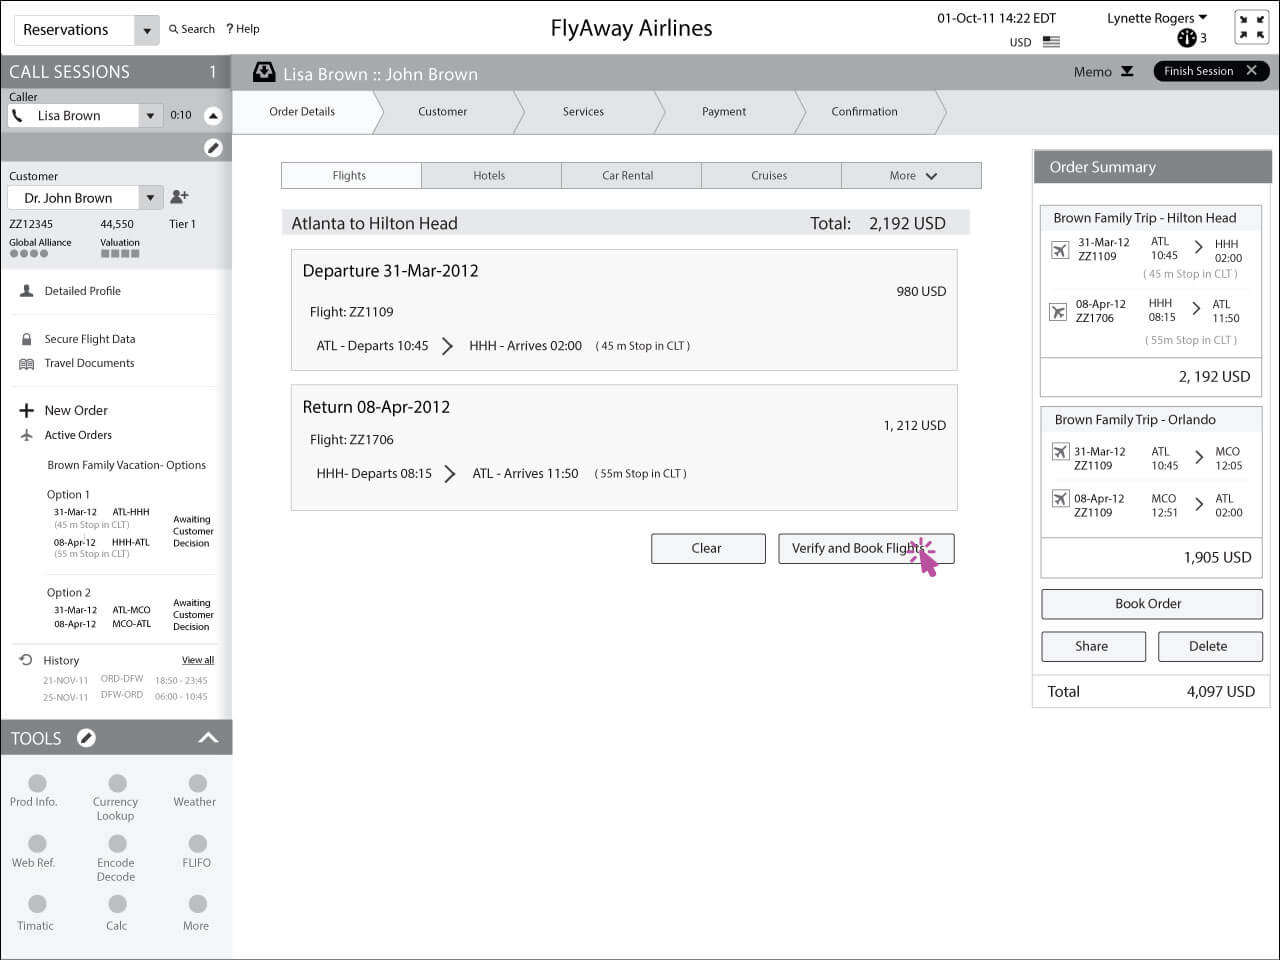1280x960 pixels.
Task: Click View all in History
Action: 197,660
